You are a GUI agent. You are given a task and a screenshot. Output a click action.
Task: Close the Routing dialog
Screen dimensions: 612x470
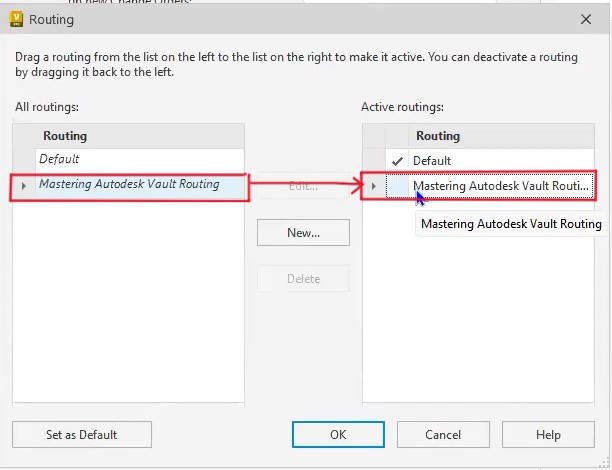point(585,19)
